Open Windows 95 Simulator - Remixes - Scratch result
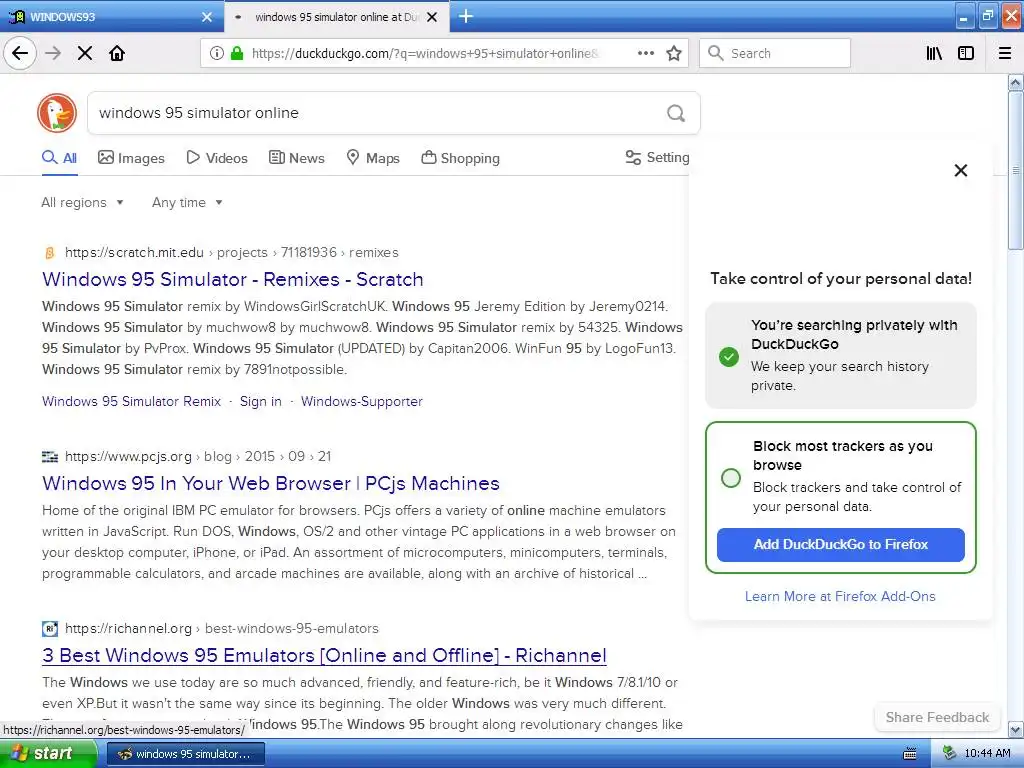 tap(232, 280)
